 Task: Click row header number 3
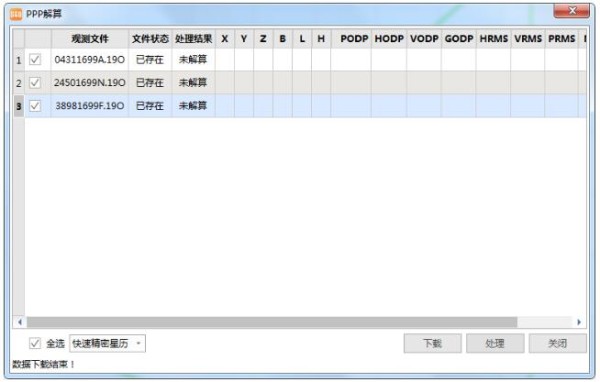click(x=19, y=106)
